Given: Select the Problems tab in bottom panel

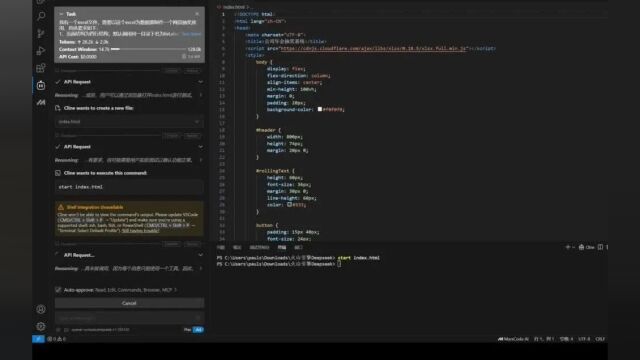Looking at the screenshot, I should (x=221, y=247).
